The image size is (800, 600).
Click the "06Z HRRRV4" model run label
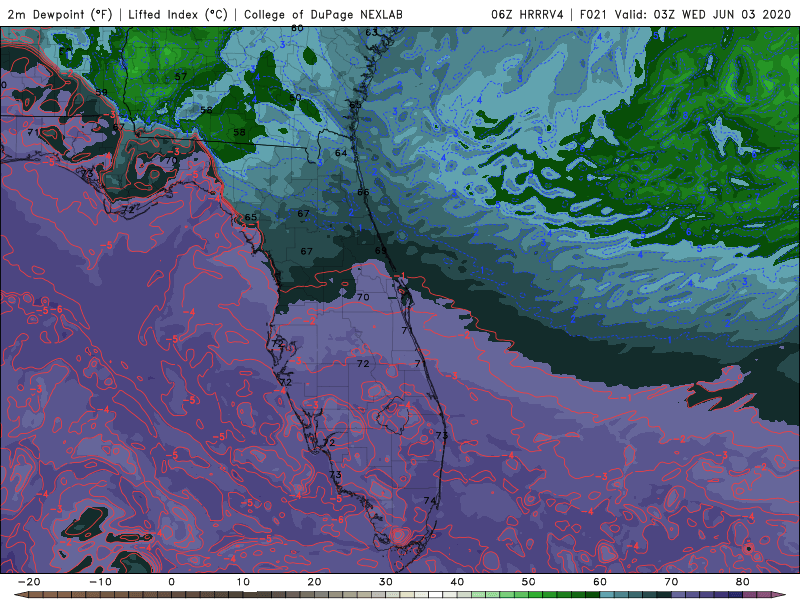pyautogui.click(x=527, y=15)
